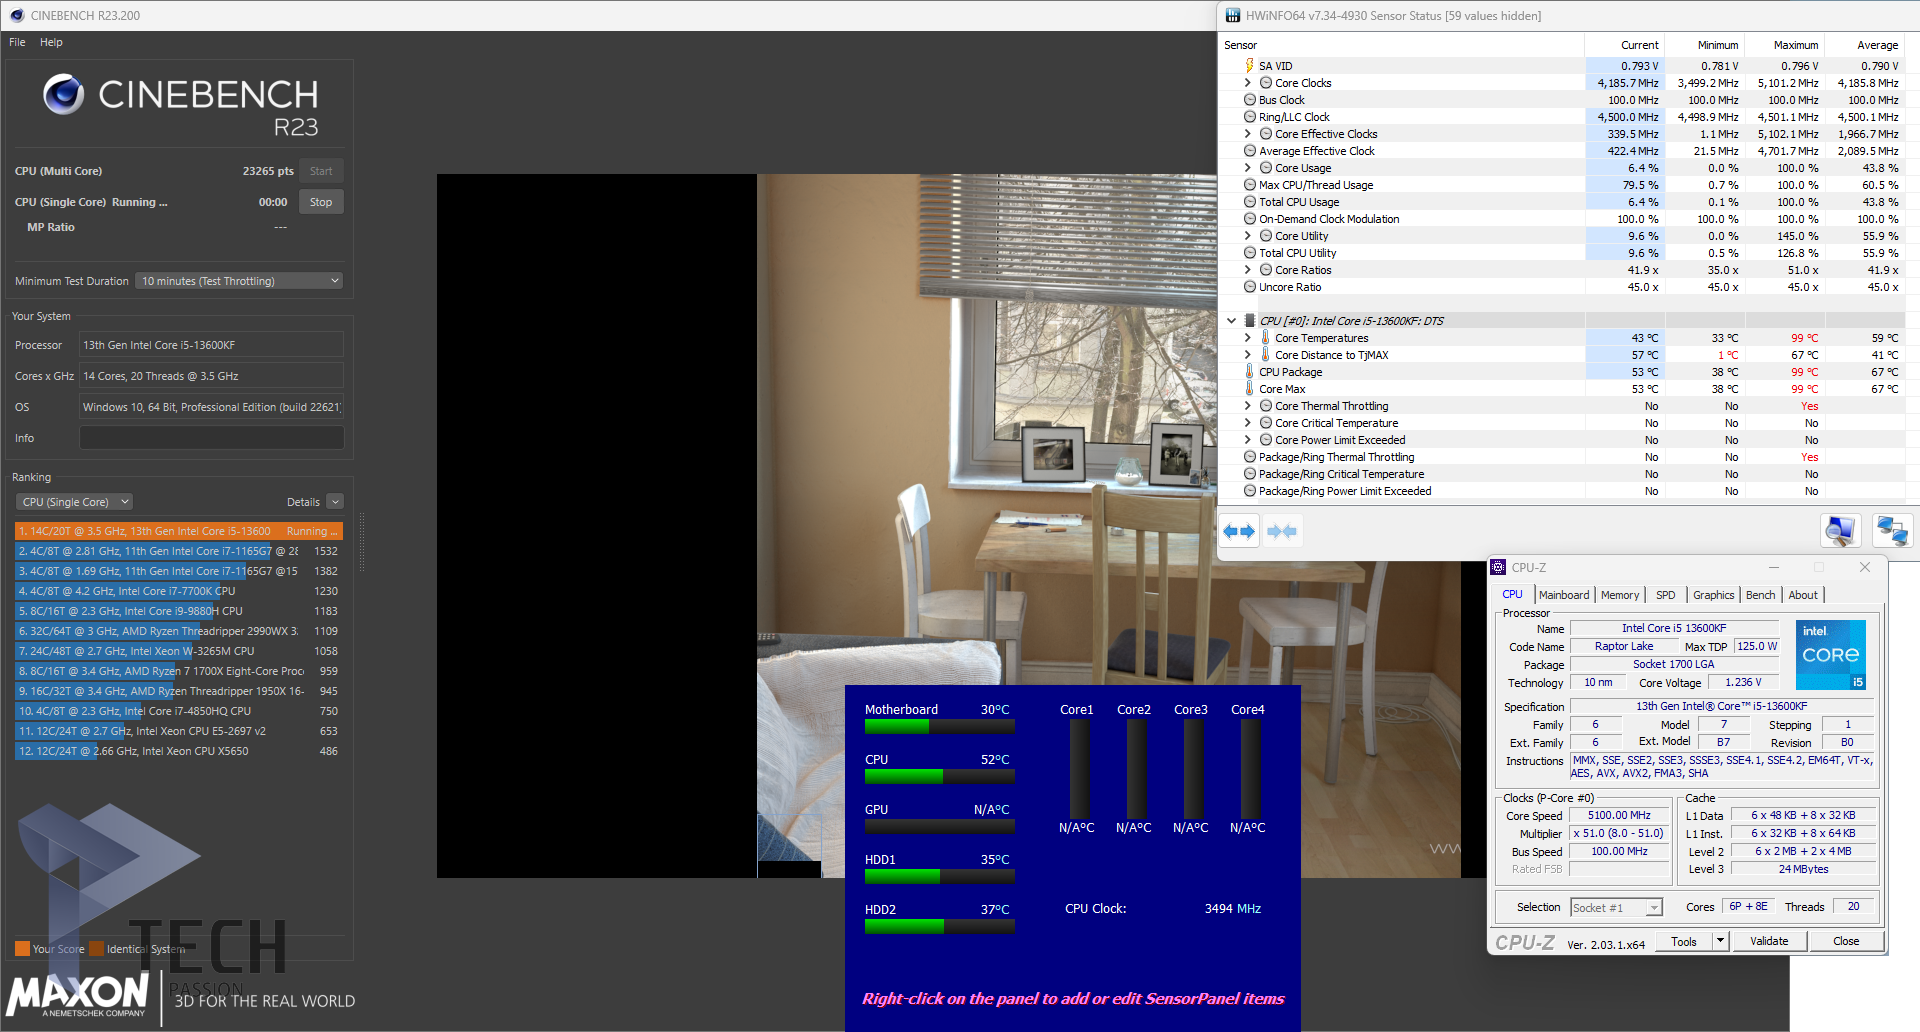
Task: Click the SA VID lightning bolt icon
Action: click(1249, 66)
